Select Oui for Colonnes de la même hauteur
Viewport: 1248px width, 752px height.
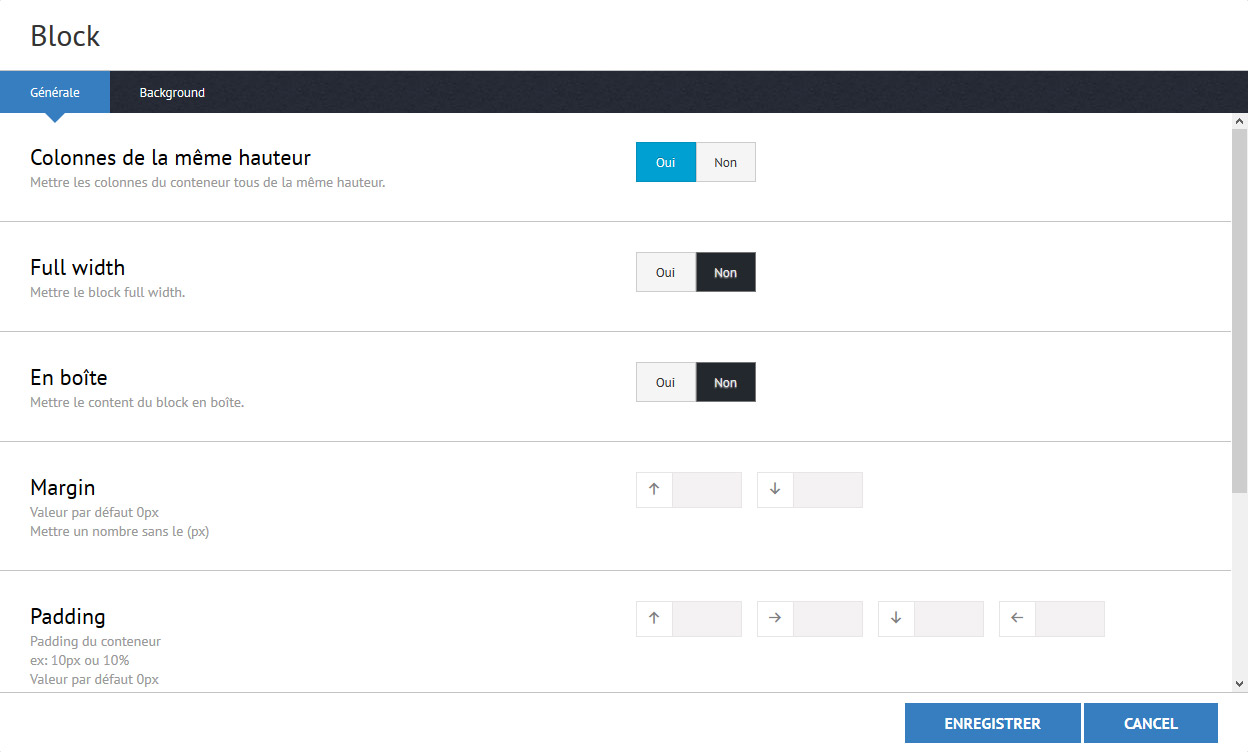click(665, 162)
